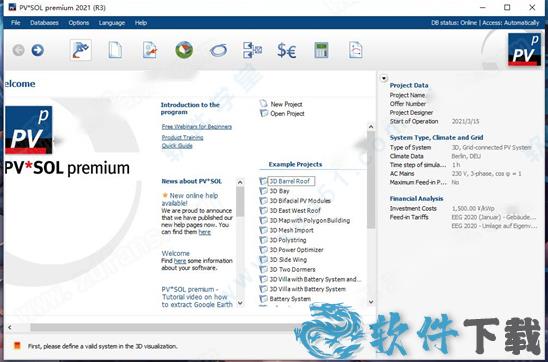548x362 pixels.
Task: Select the 3D Power Optimizer example
Action: tap(296, 249)
